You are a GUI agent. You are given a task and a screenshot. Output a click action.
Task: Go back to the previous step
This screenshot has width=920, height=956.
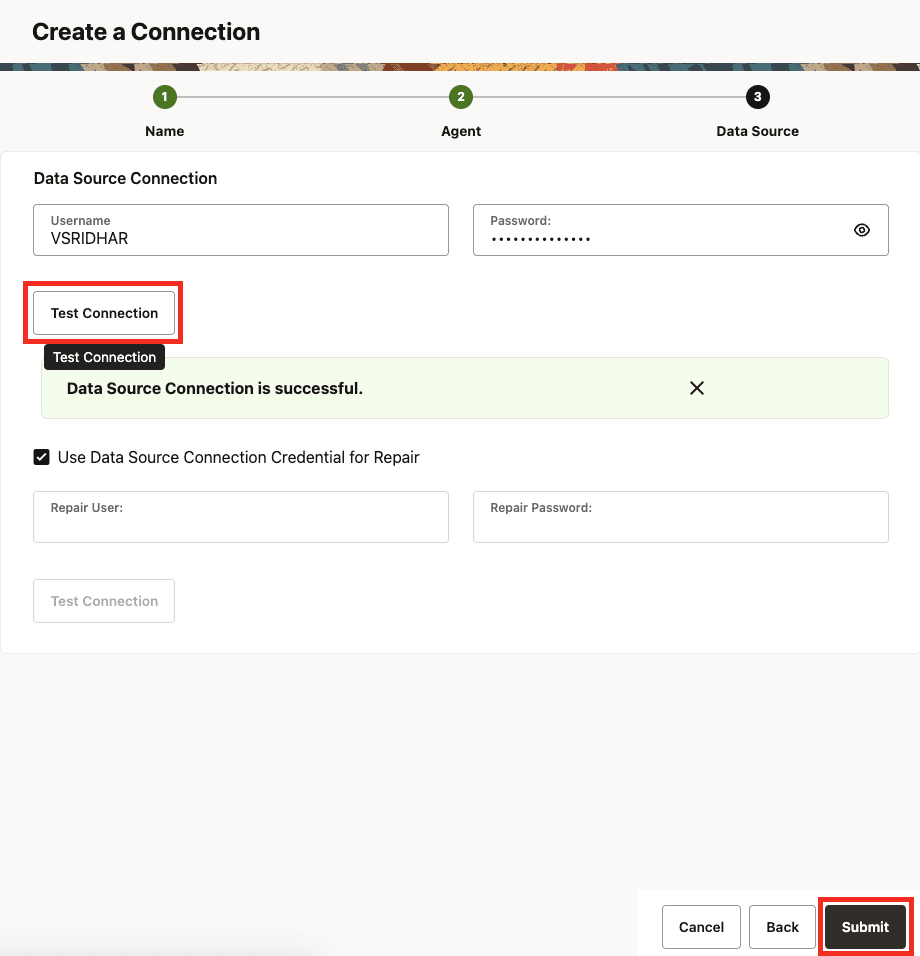782,927
